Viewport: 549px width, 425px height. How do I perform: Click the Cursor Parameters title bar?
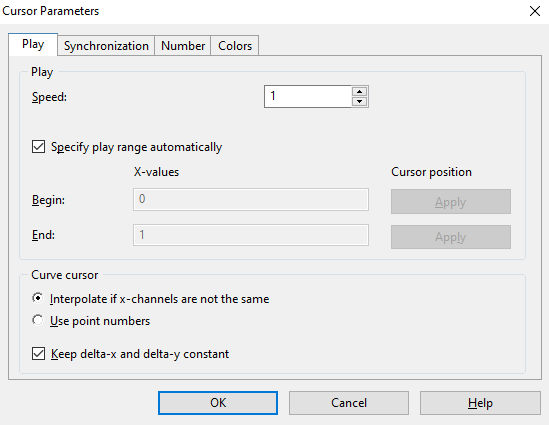click(263, 11)
